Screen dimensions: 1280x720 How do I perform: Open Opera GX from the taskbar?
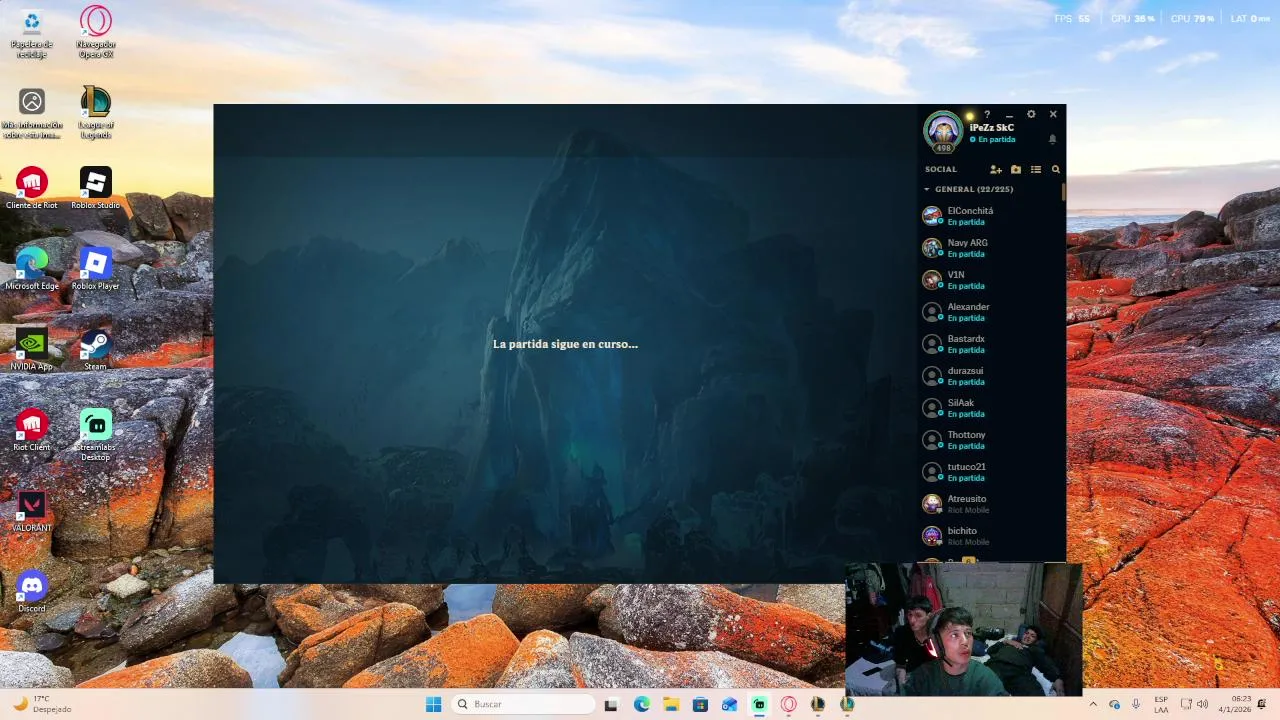pyautogui.click(x=788, y=704)
